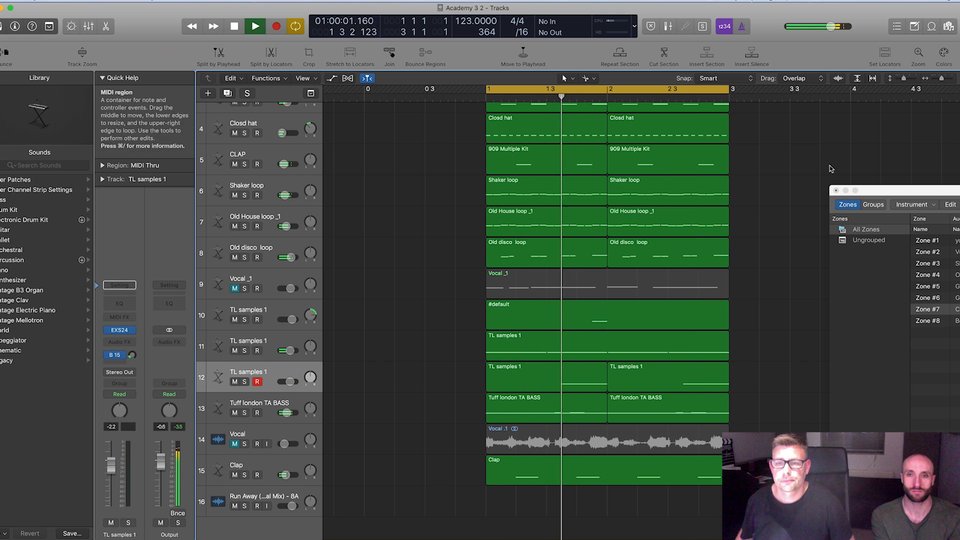Collapse the Quick Help section
Image resolution: width=960 pixels, height=540 pixels.
(102, 78)
